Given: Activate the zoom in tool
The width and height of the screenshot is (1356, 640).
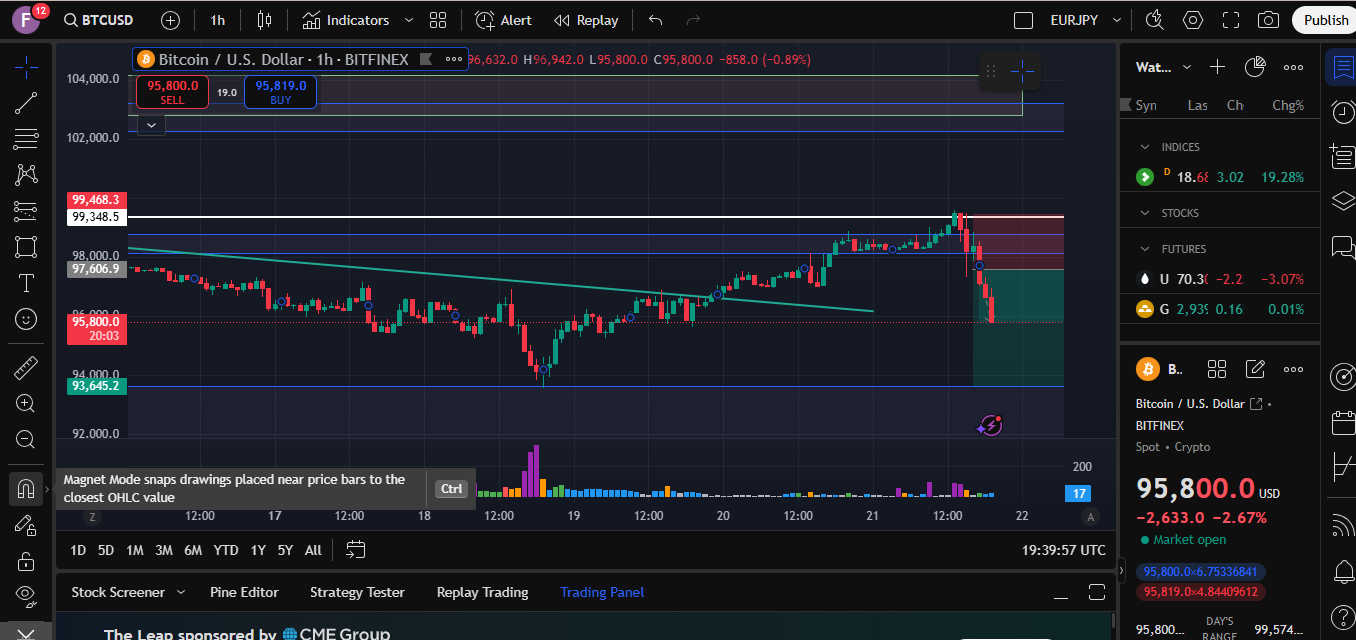Looking at the screenshot, I should (26, 403).
